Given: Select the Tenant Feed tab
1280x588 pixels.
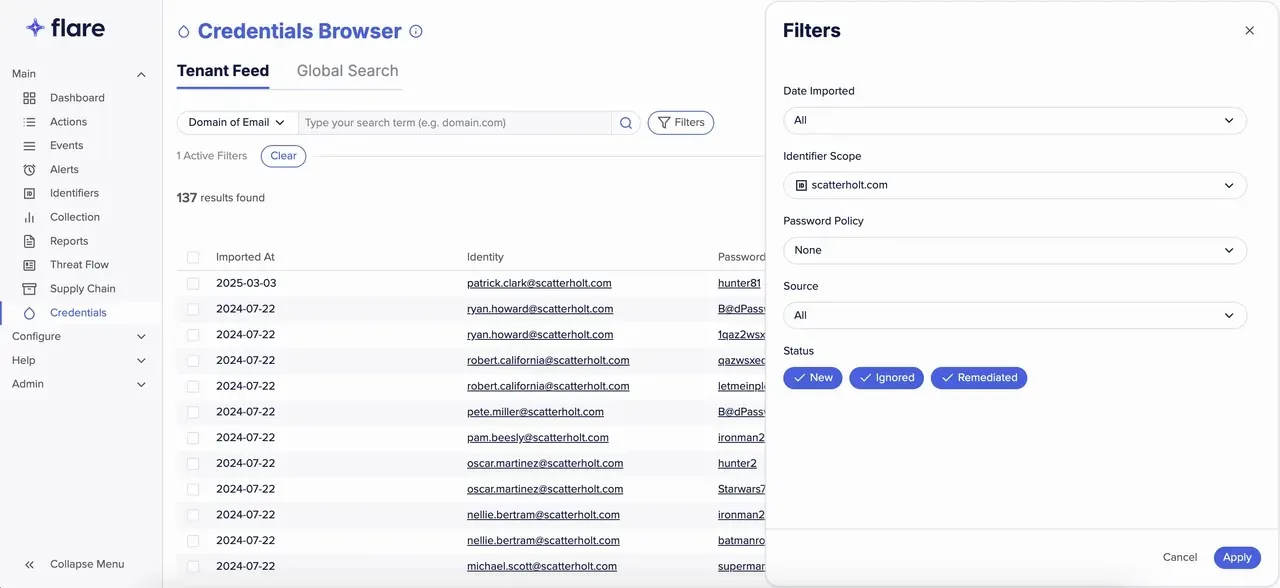Looking at the screenshot, I should pyautogui.click(x=223, y=71).
